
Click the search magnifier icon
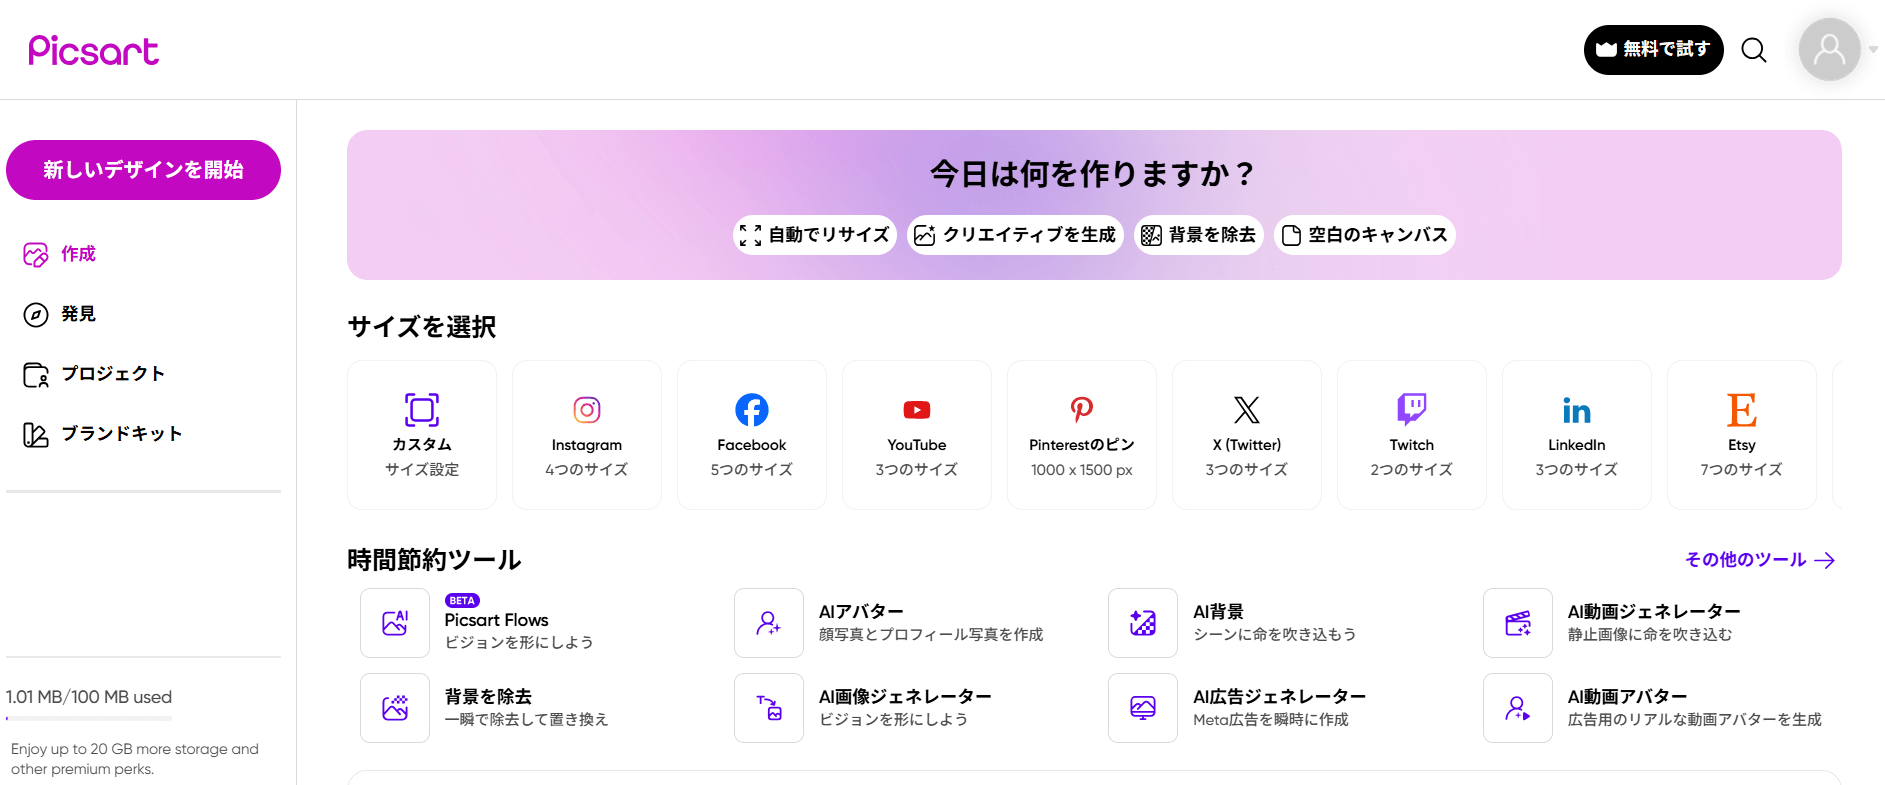(x=1753, y=50)
